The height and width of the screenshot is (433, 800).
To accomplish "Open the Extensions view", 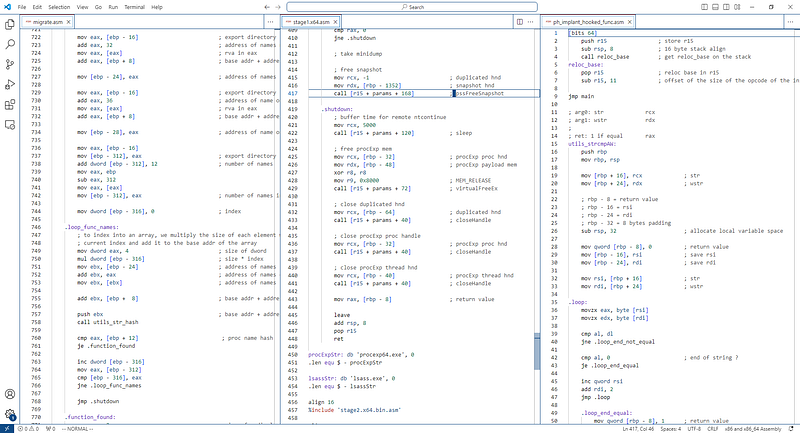I will [x=10, y=103].
